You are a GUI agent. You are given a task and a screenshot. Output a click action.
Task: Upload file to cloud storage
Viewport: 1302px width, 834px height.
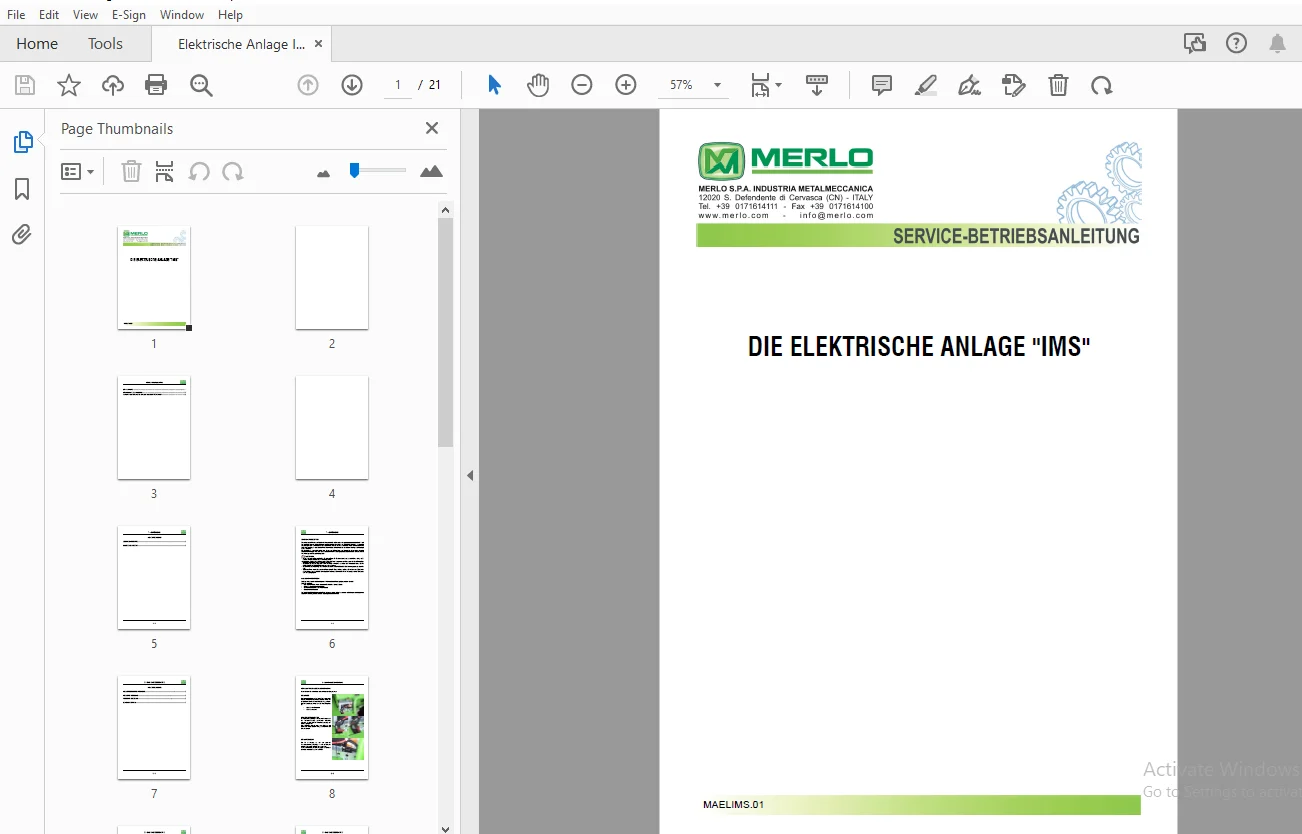pos(113,85)
